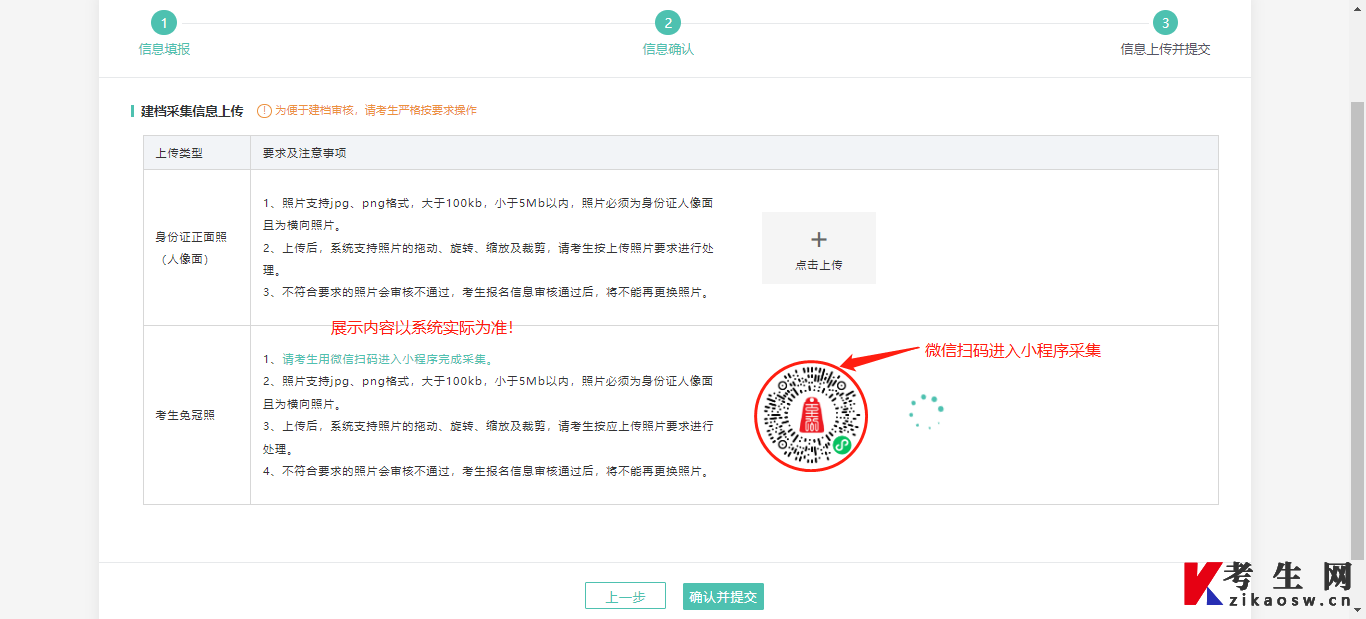Click the orange notice 为便于建档审核 text

[x=376, y=111]
